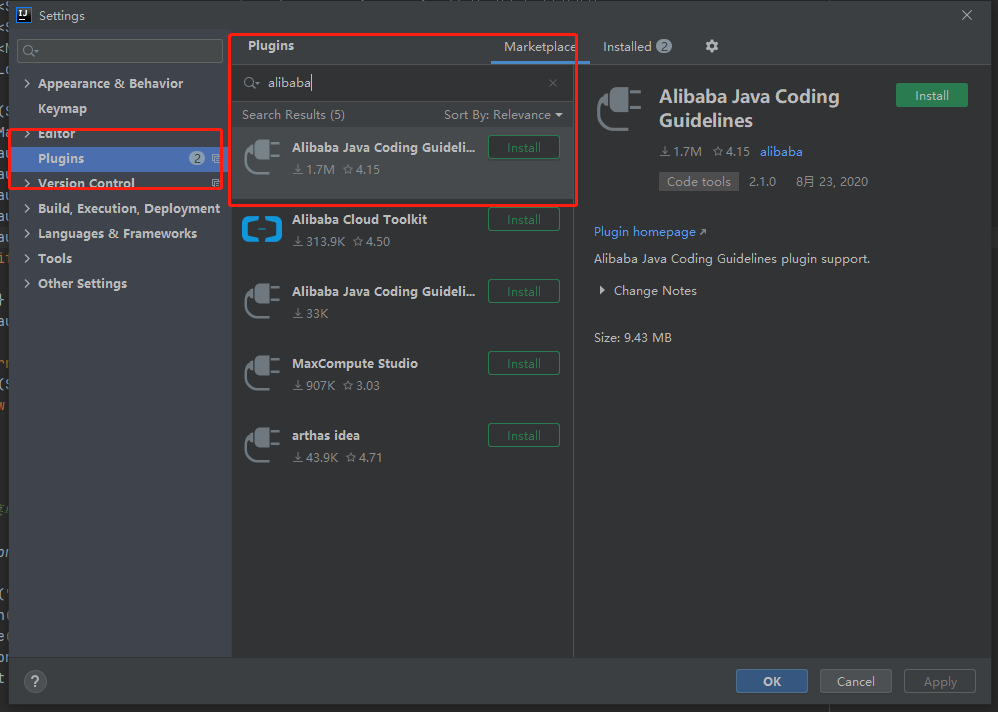Viewport: 998px width, 712px height.
Task: Click the installed plugins count badge 2
Action: (x=664, y=46)
